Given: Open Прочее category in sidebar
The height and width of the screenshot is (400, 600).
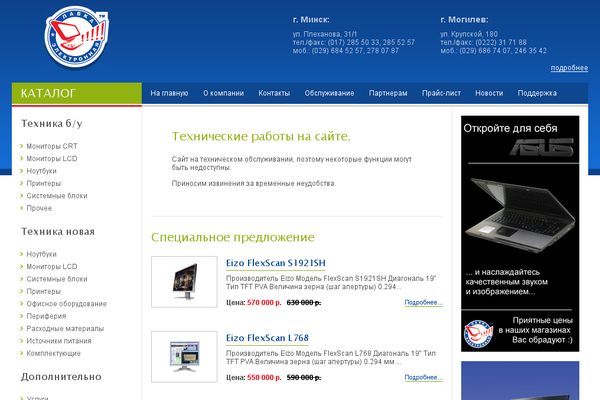Looking at the screenshot, I should (x=39, y=208).
